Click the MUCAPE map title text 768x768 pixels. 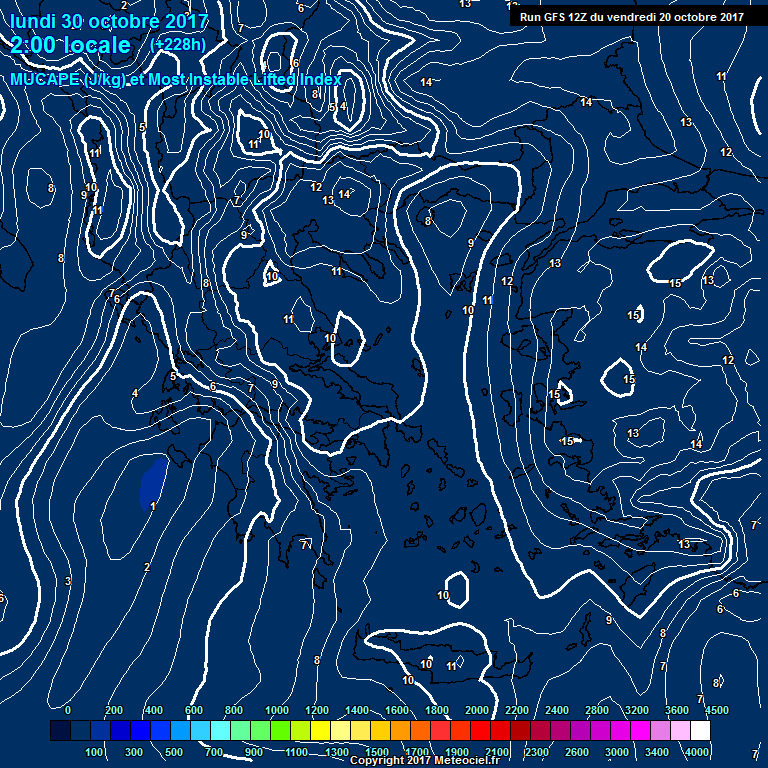point(176,79)
